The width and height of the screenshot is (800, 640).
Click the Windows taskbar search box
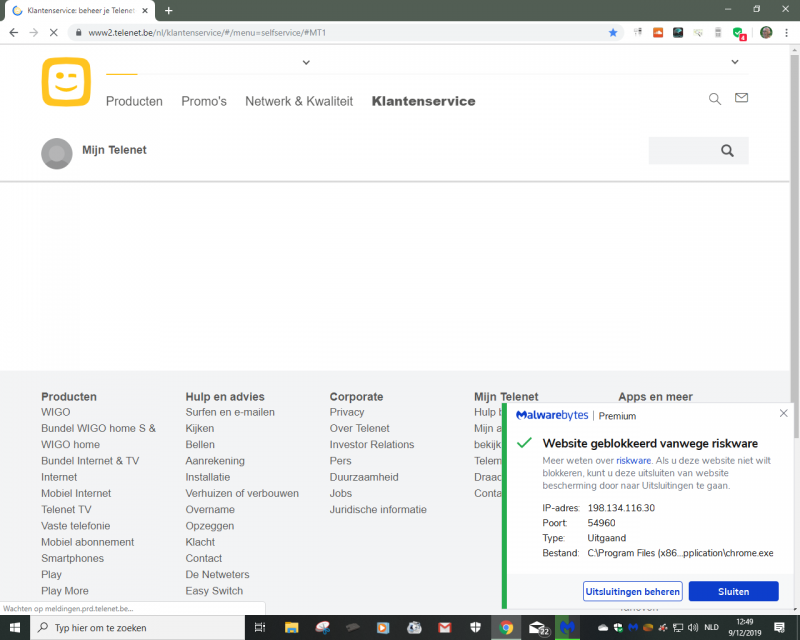pyautogui.click(x=140, y=628)
